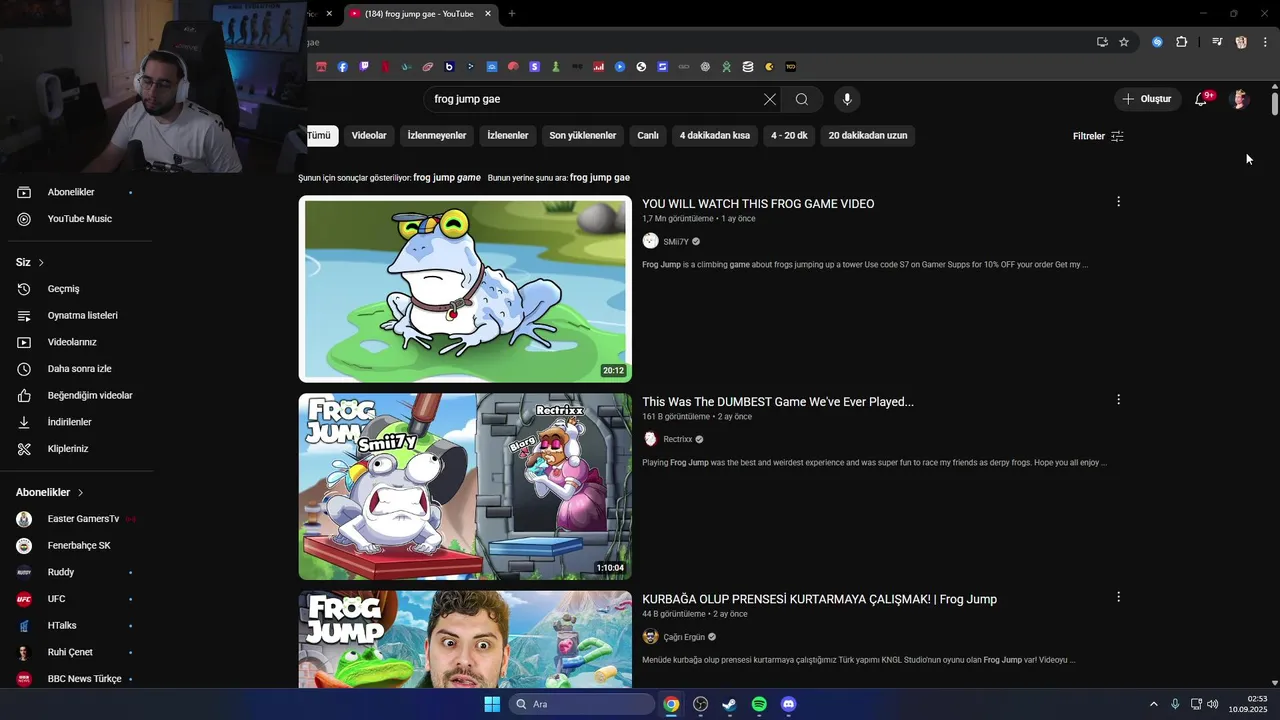
Task: Open Çağrı Ergün channel link
Action: click(684, 637)
